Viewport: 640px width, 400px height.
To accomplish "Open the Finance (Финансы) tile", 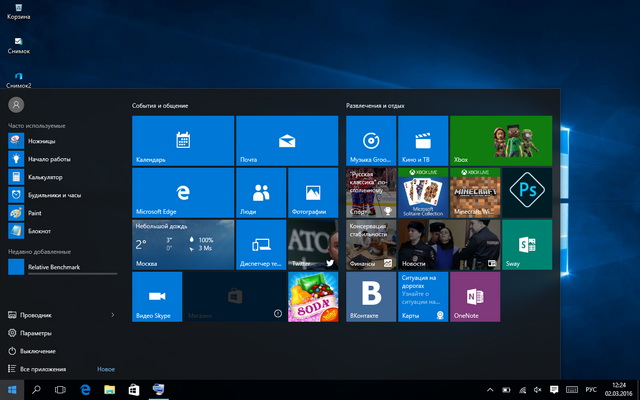I will (371, 245).
